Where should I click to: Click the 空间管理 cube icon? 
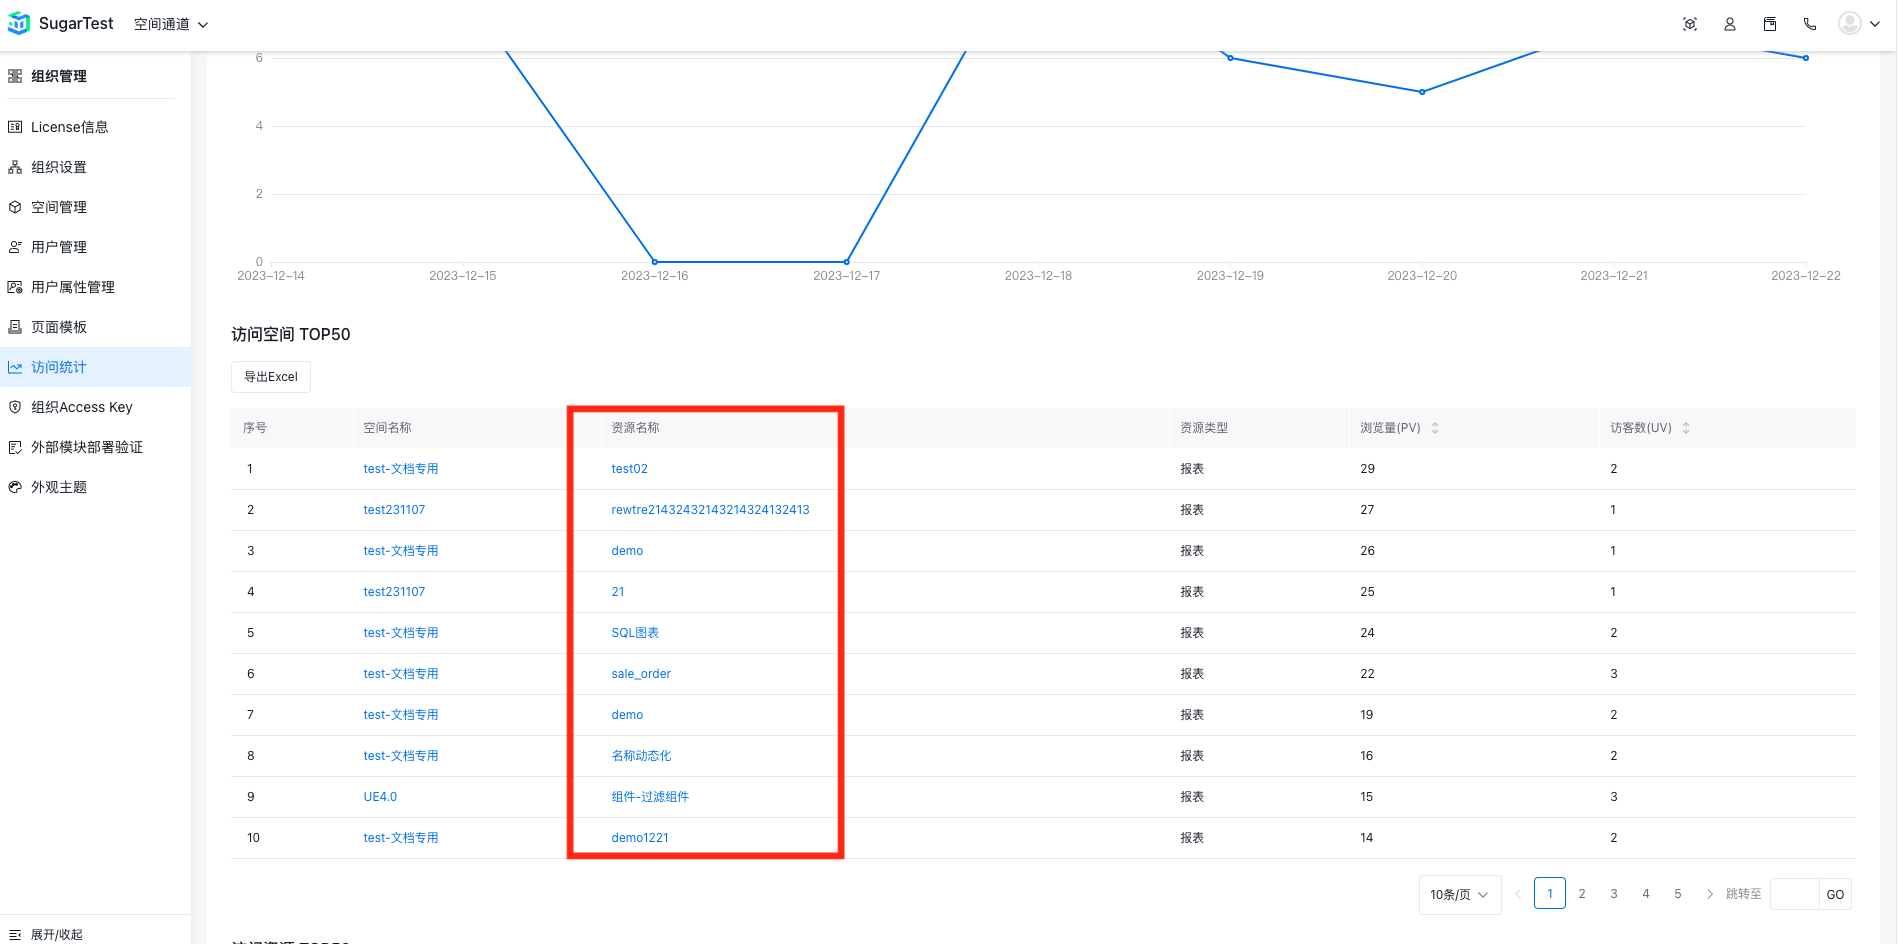click(15, 207)
